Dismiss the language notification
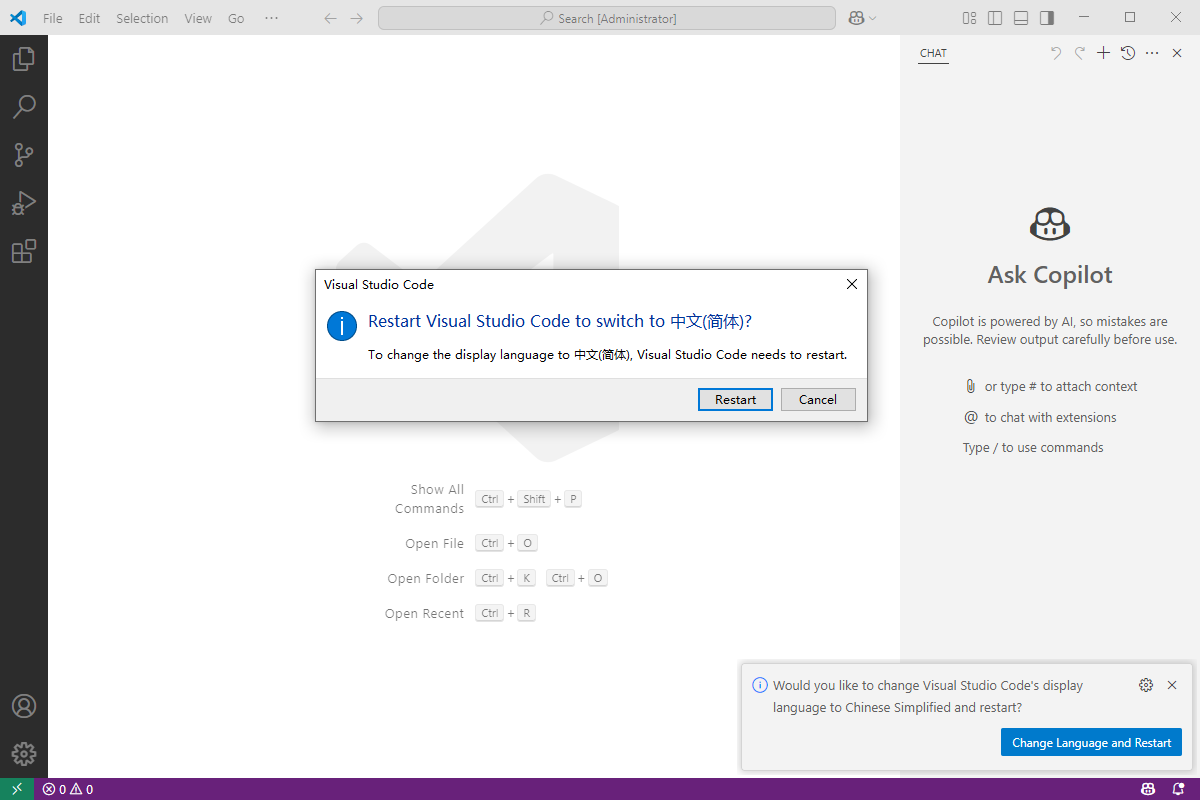The height and width of the screenshot is (800, 1200). [1172, 685]
